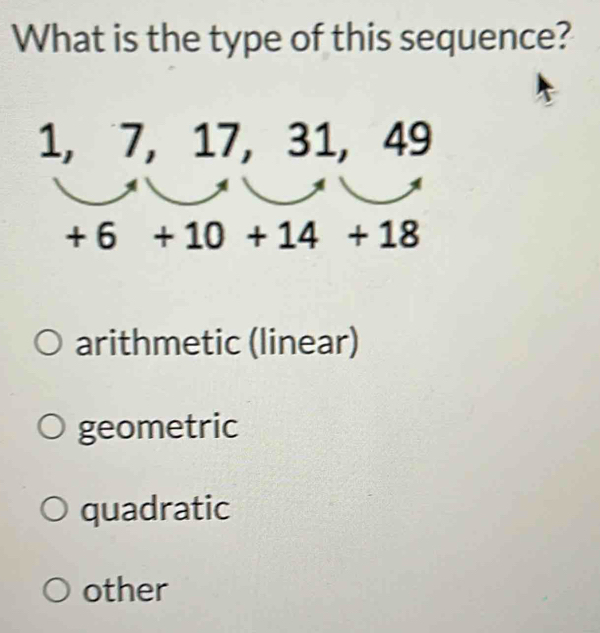Image resolution: width=600 pixels, height=633 pixels.
Task: Click the 'quadratic' answer label
Action: [155, 510]
